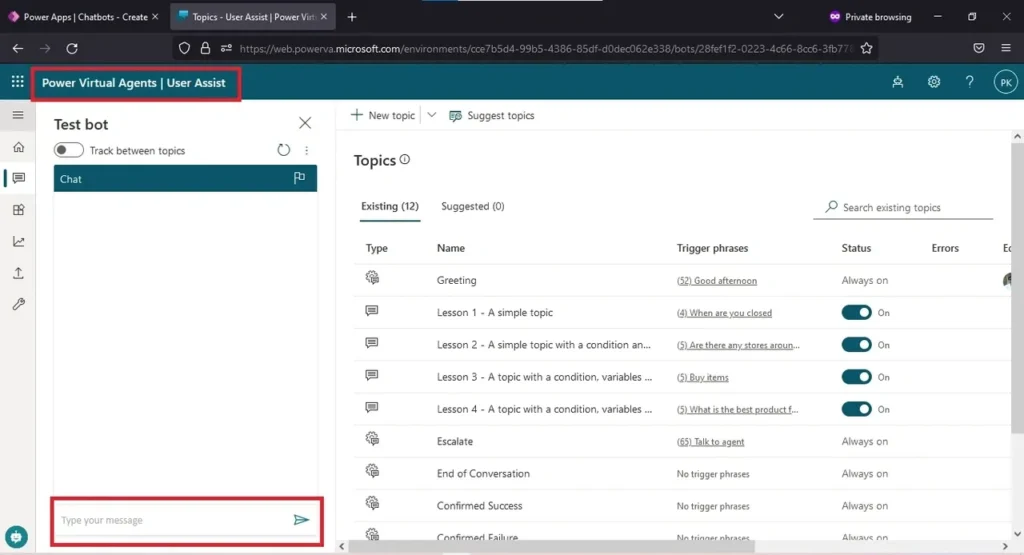Image resolution: width=1024 pixels, height=555 pixels.
Task: Close the Test bot panel
Action: 304,123
